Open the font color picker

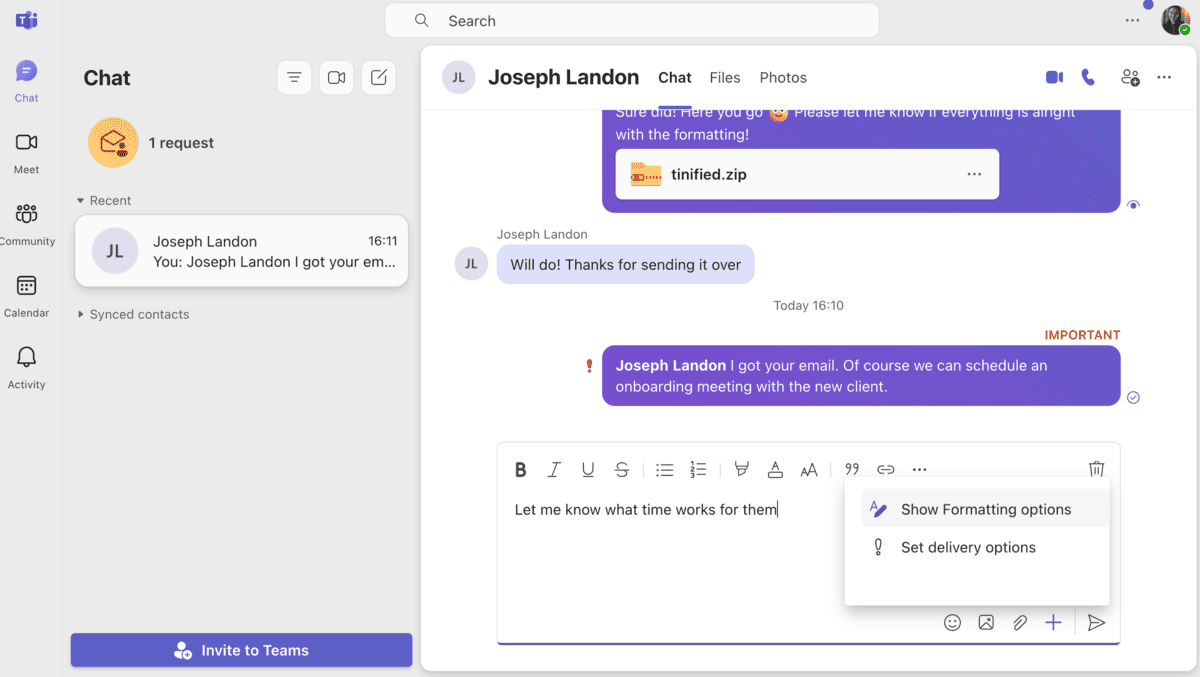click(x=775, y=469)
